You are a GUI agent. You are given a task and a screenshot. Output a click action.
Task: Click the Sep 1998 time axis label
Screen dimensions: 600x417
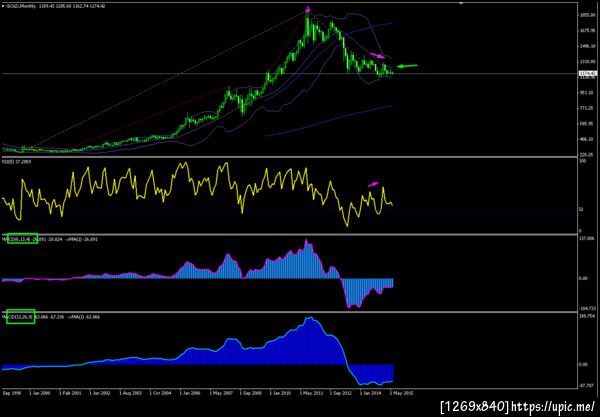(x=12, y=393)
